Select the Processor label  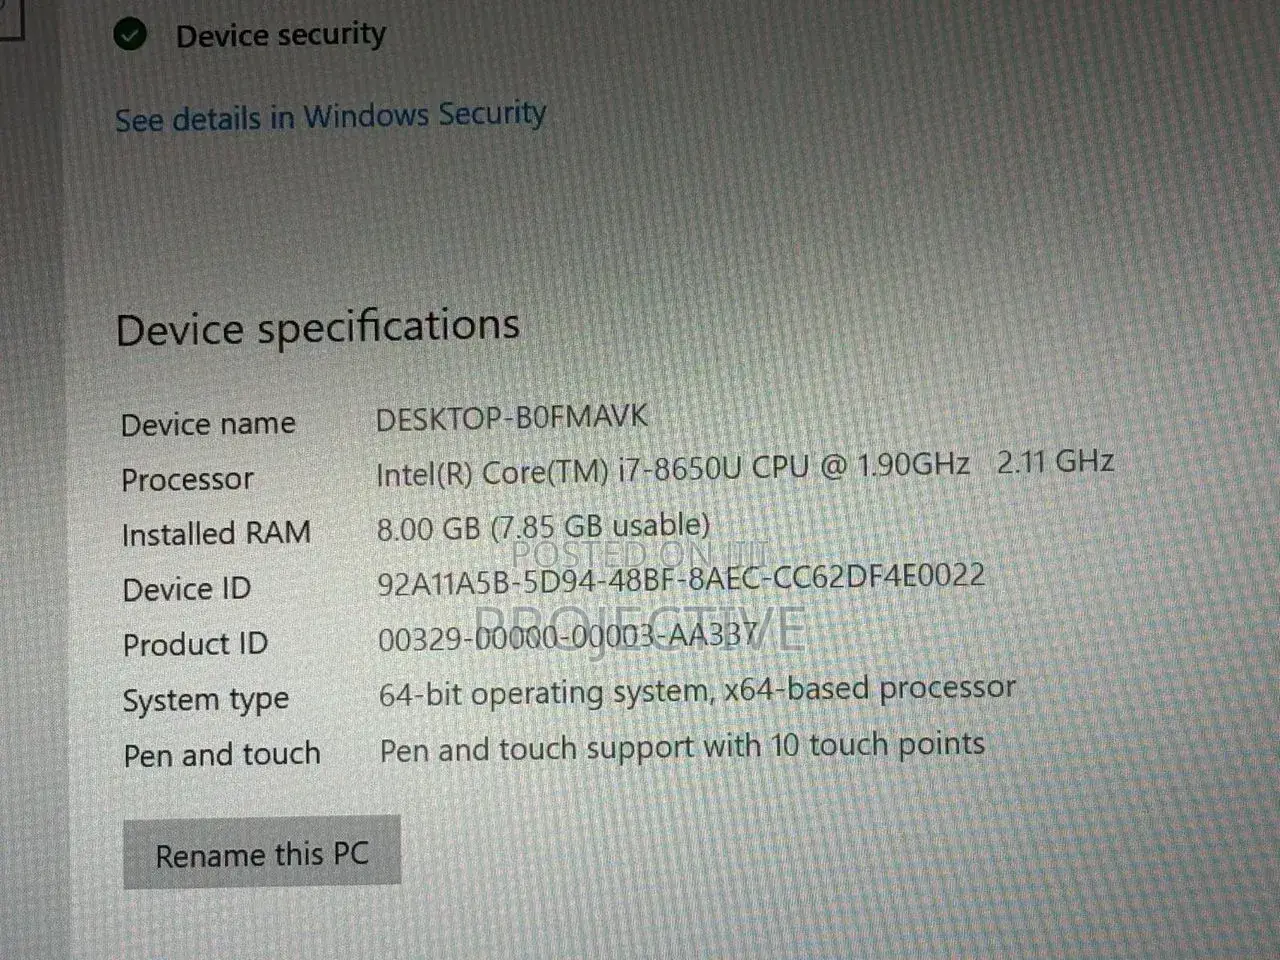click(187, 479)
